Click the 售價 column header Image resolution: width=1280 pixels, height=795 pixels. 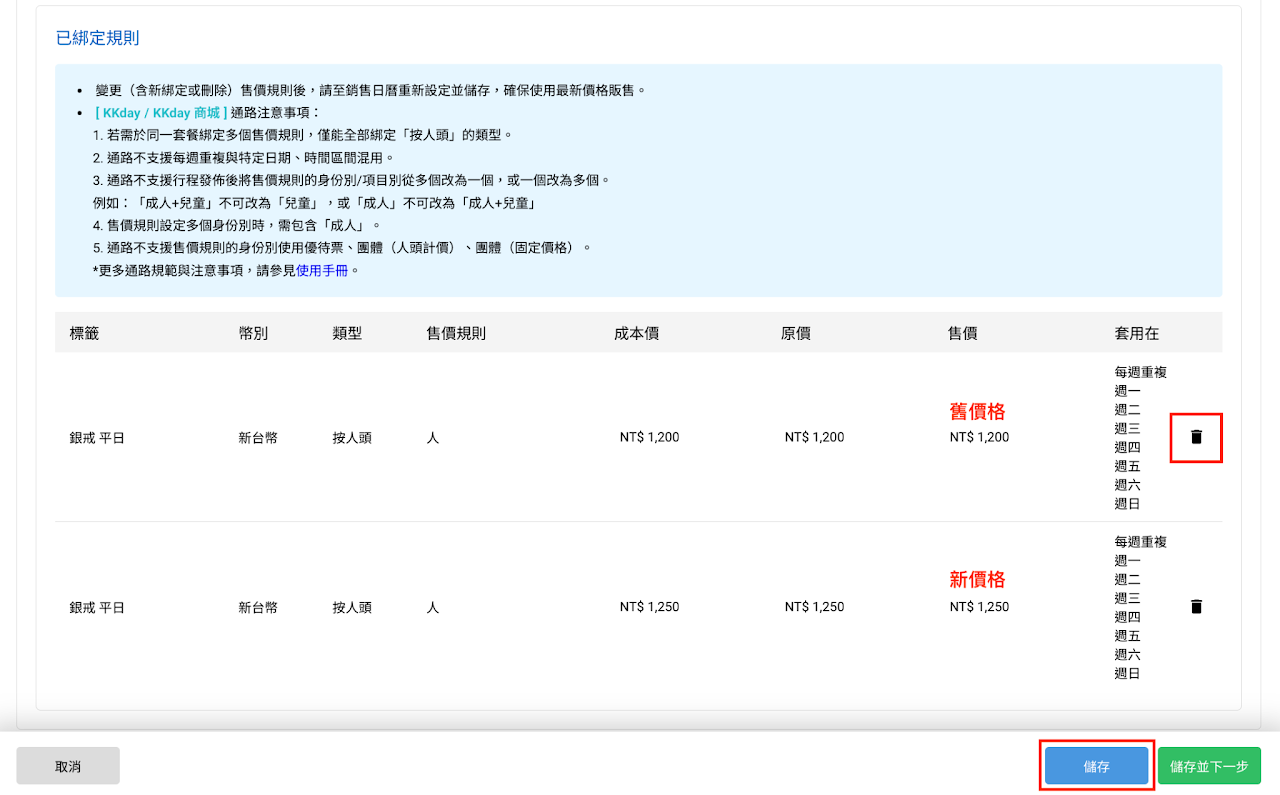click(963, 333)
